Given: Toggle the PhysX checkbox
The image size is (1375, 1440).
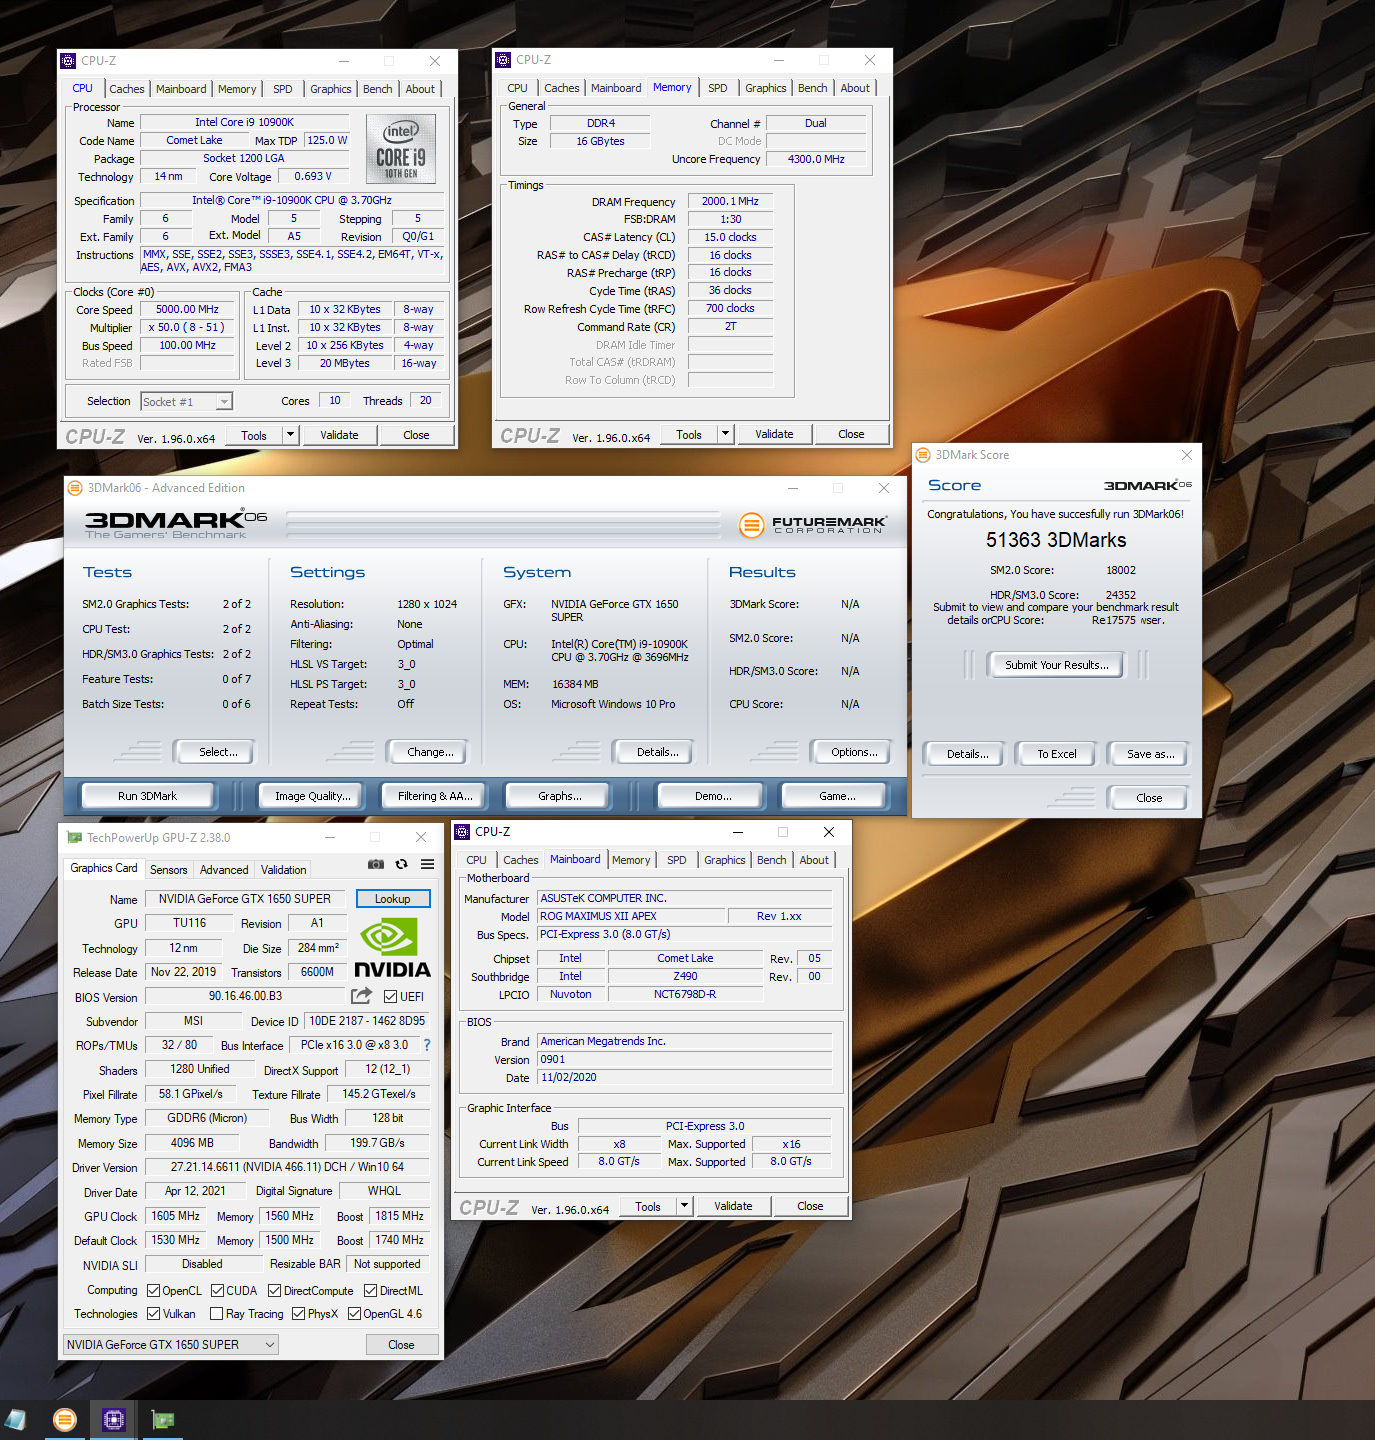Looking at the screenshot, I should click(x=298, y=1314).
